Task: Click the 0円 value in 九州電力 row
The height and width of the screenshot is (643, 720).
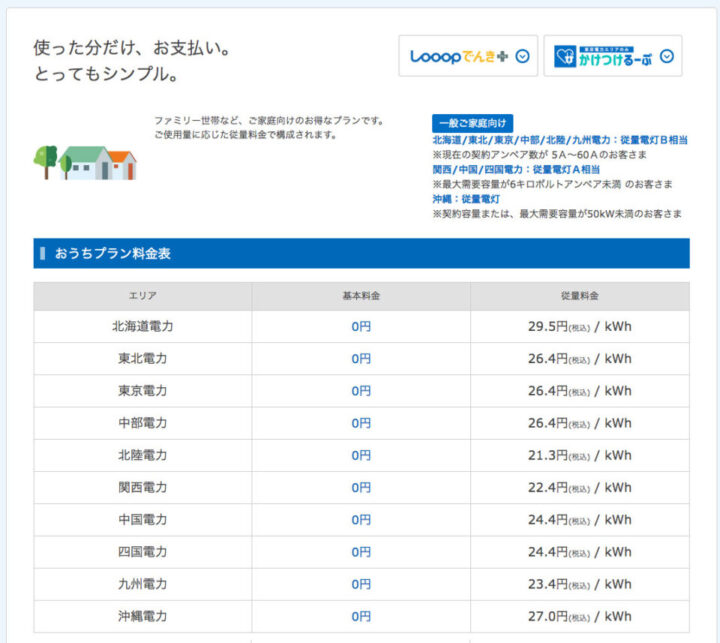Action: pos(361,584)
